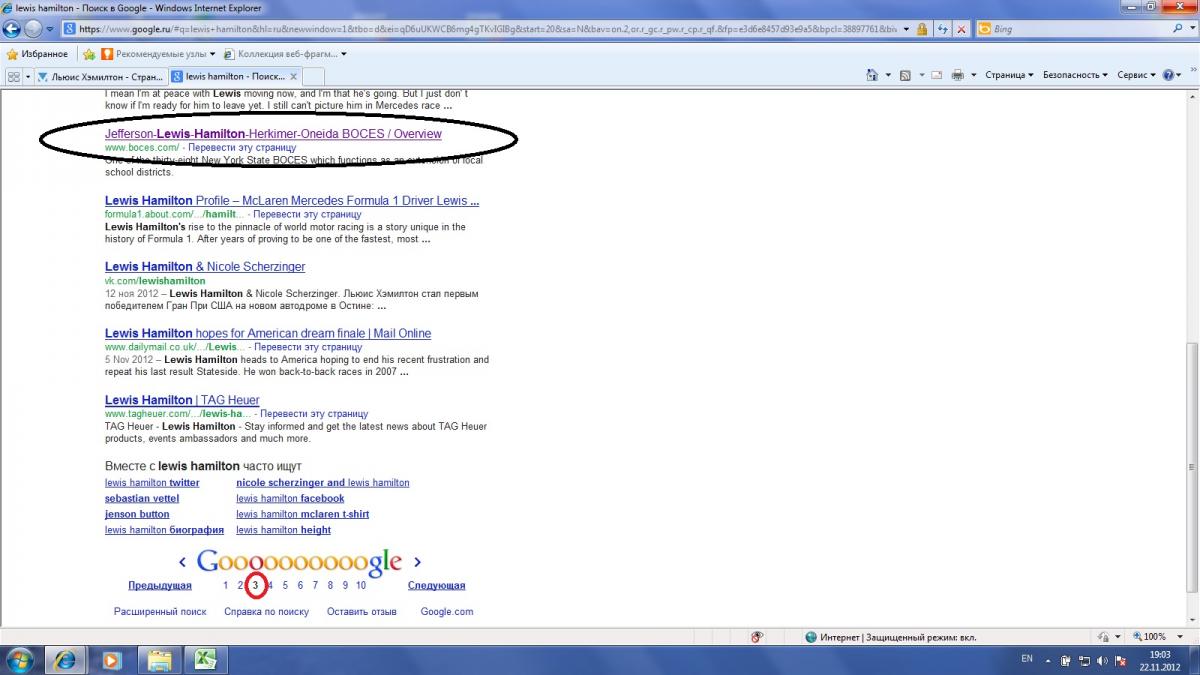
Task: Click the Add to favorites bar icon
Action: point(89,54)
